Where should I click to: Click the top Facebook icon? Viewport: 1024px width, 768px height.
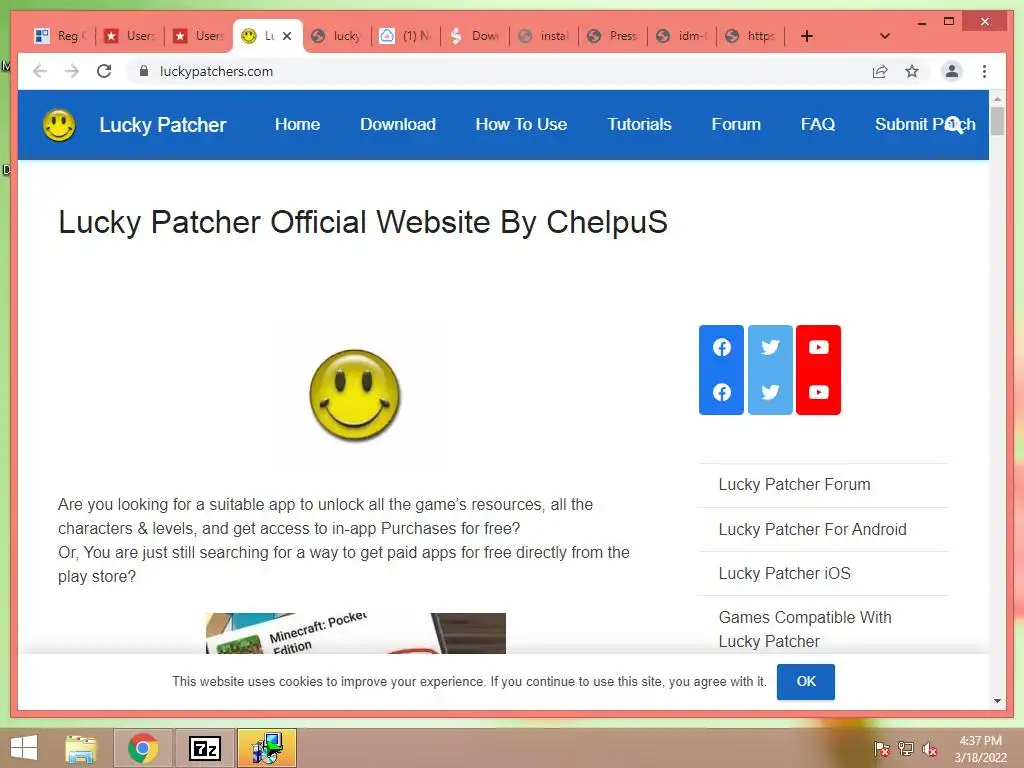click(722, 347)
